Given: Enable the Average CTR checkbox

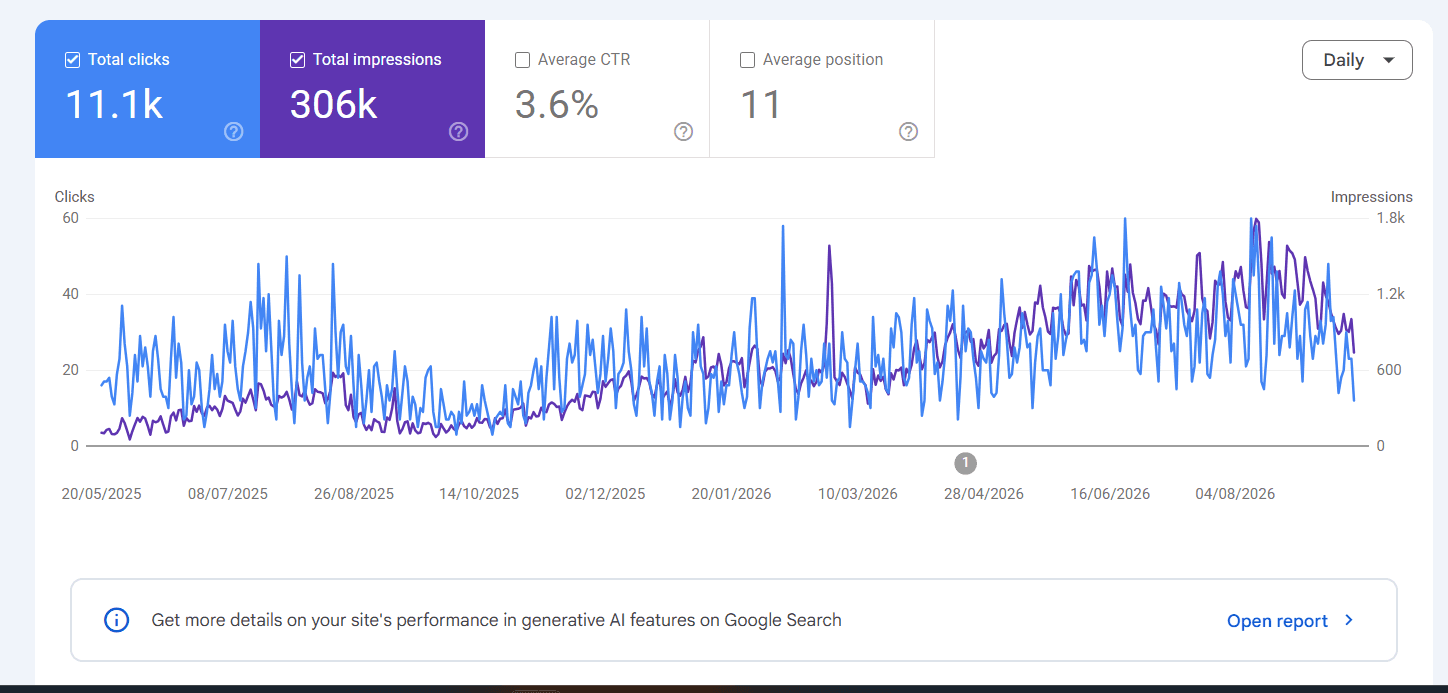Looking at the screenshot, I should pos(522,60).
